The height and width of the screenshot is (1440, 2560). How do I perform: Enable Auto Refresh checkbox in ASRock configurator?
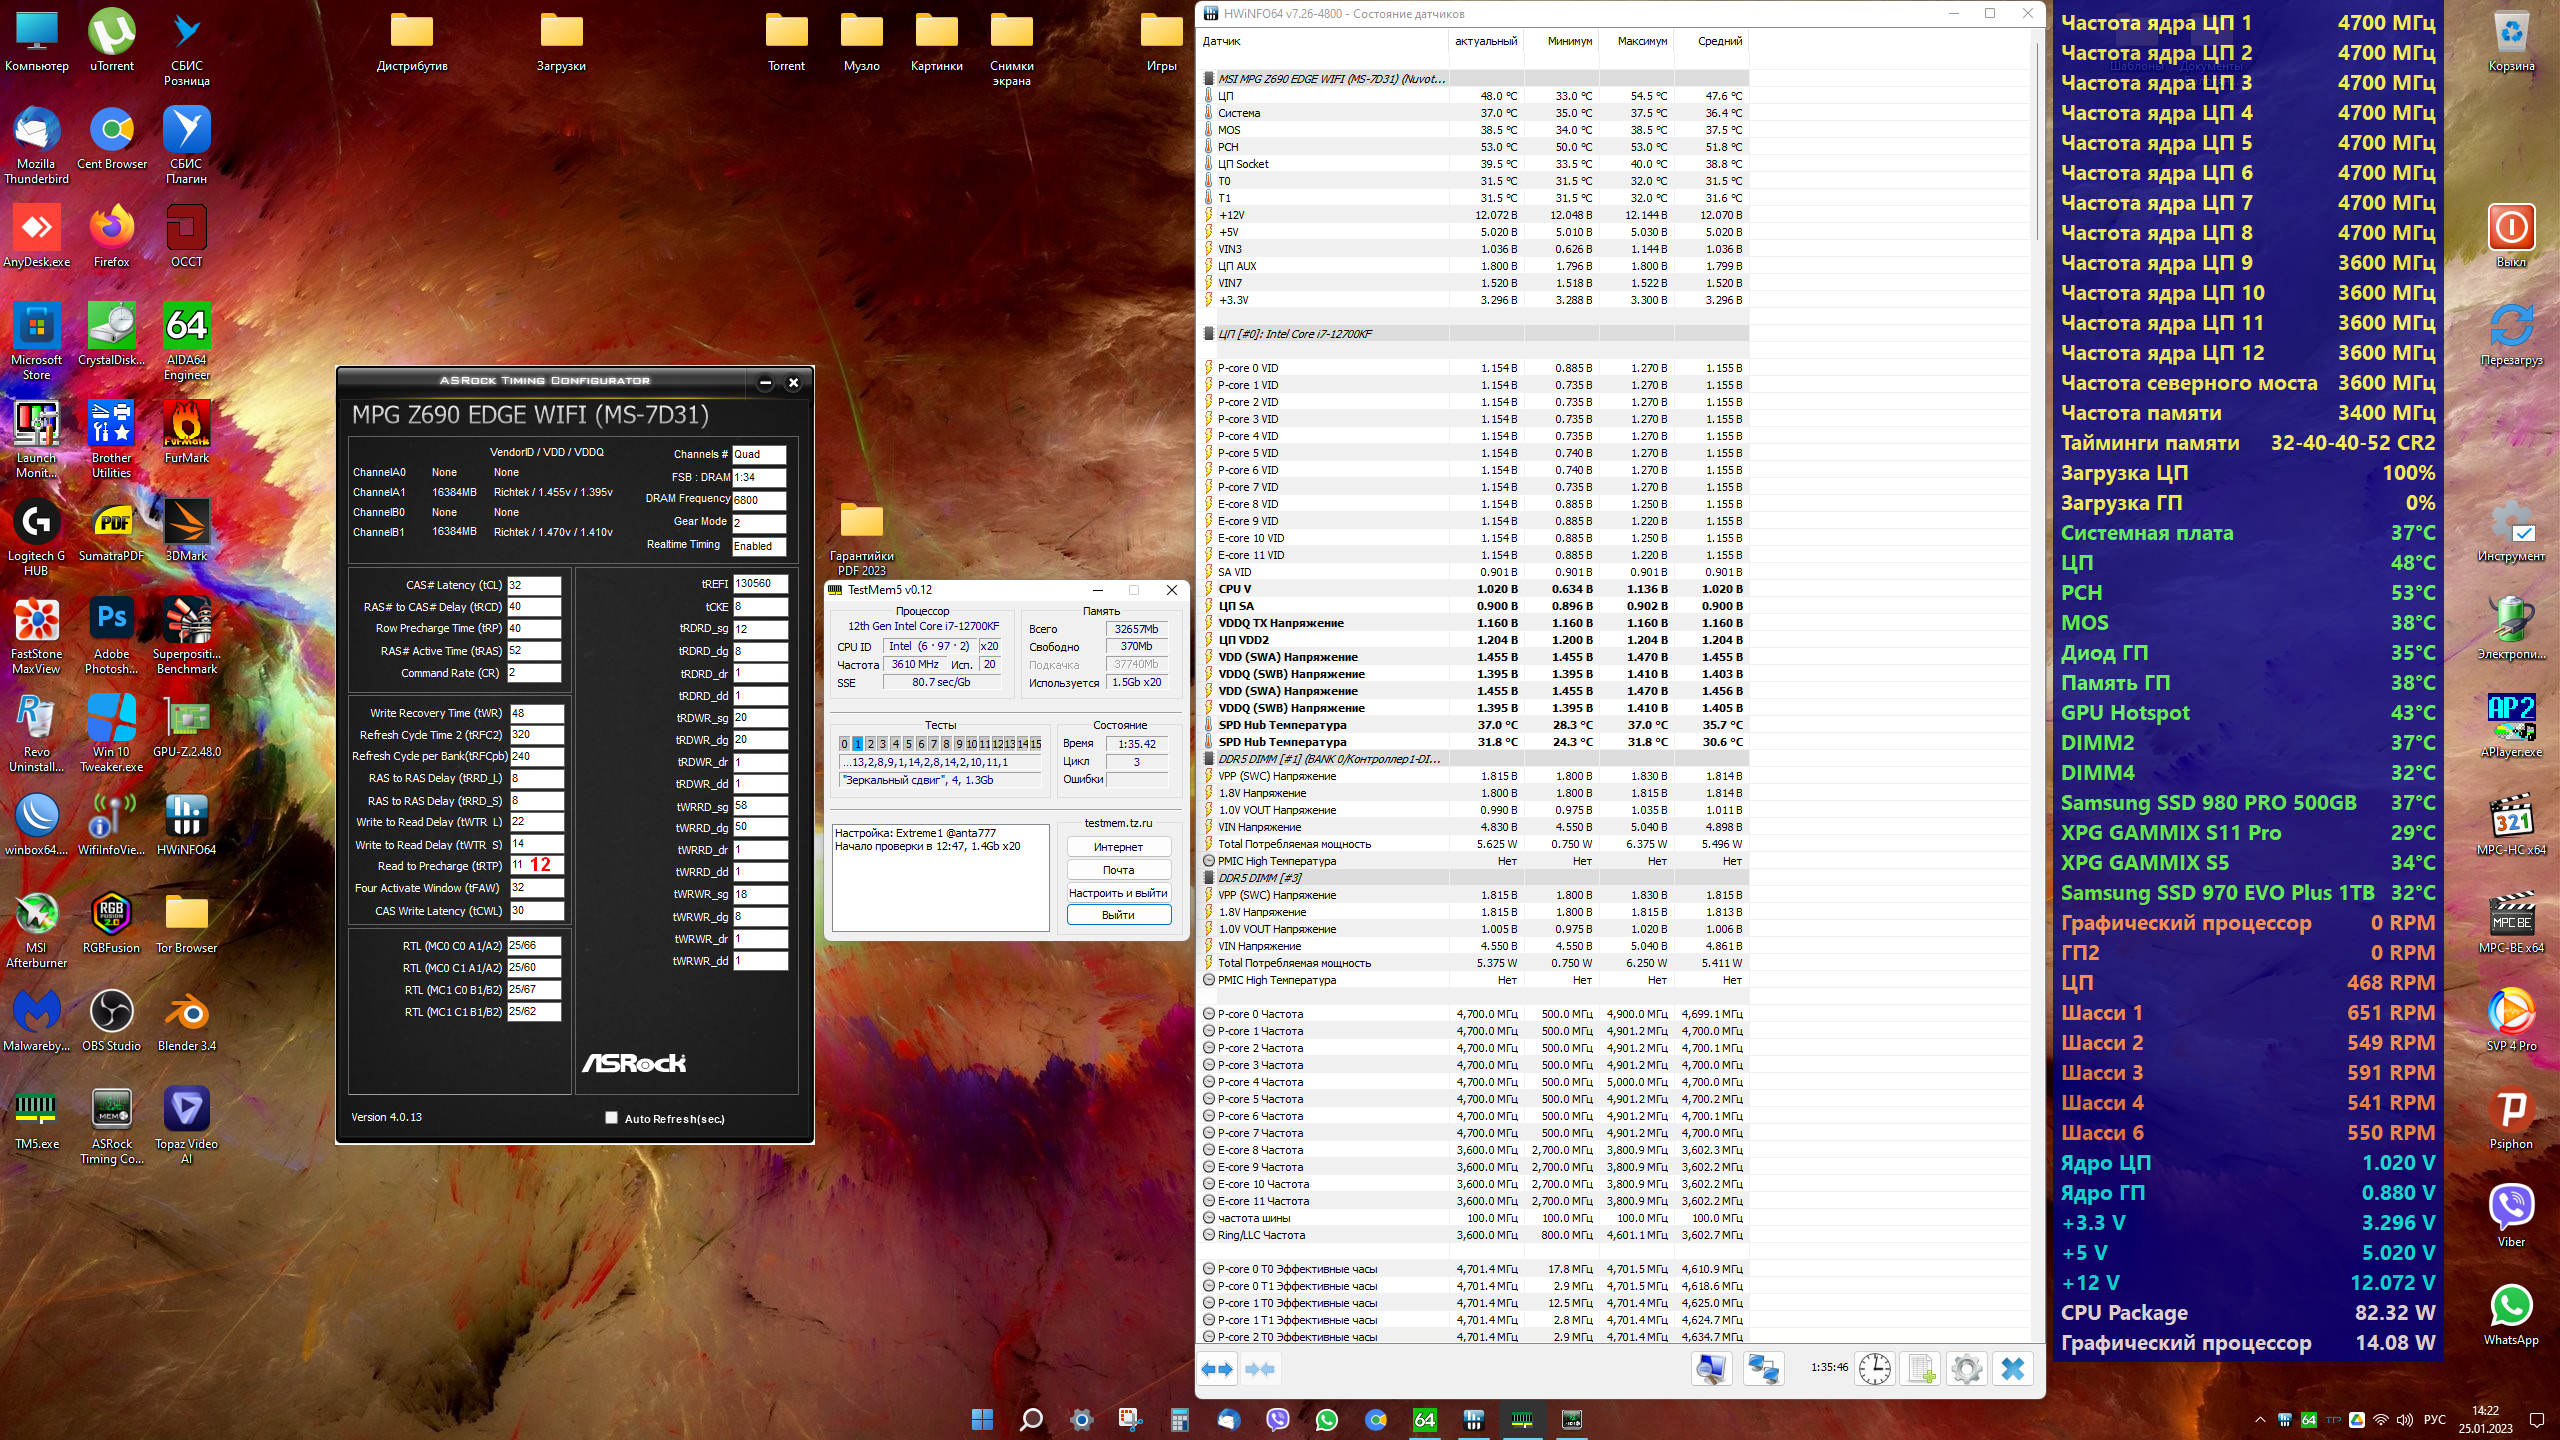pyautogui.click(x=611, y=1118)
